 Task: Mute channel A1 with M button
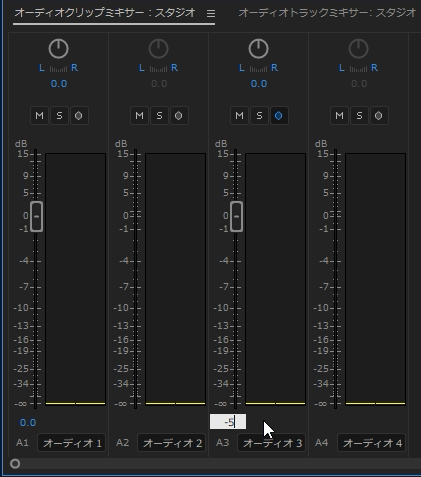click(39, 116)
